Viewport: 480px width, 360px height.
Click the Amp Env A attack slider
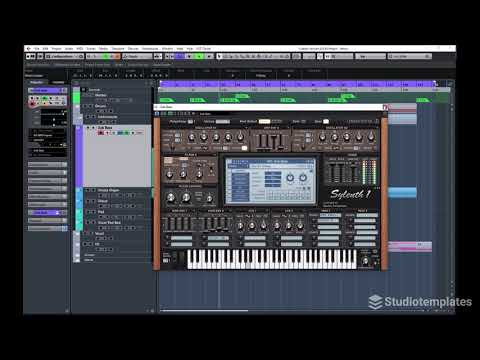pyautogui.click(x=260, y=142)
